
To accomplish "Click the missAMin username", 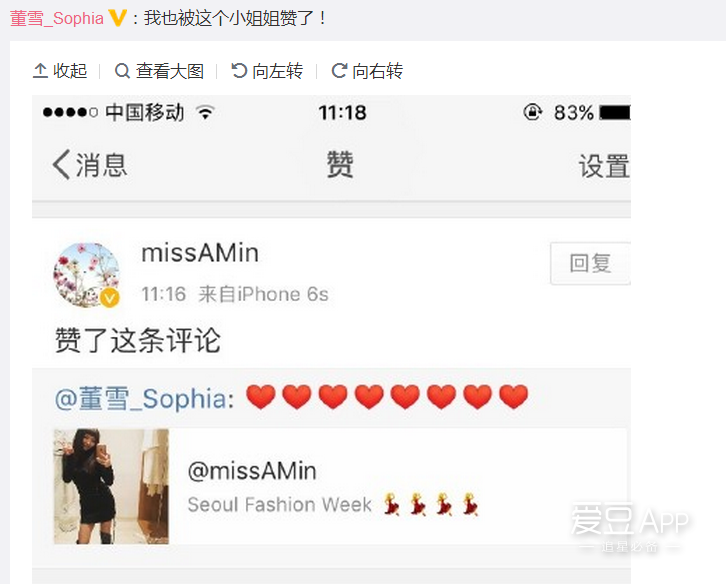I will (200, 253).
